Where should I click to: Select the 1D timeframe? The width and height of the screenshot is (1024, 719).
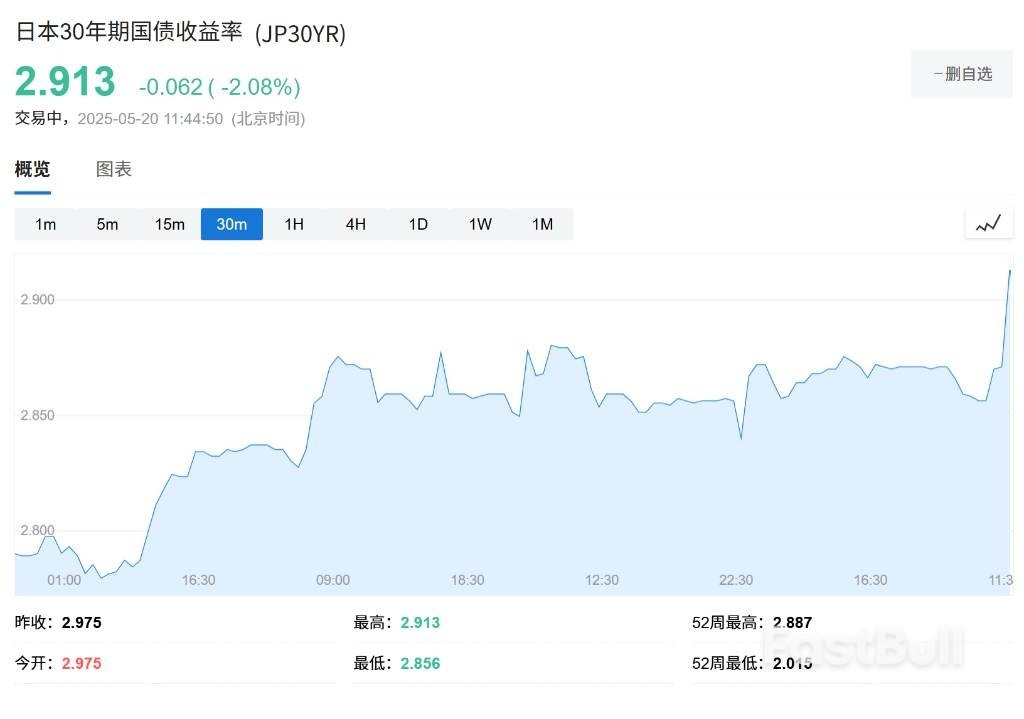tap(418, 224)
